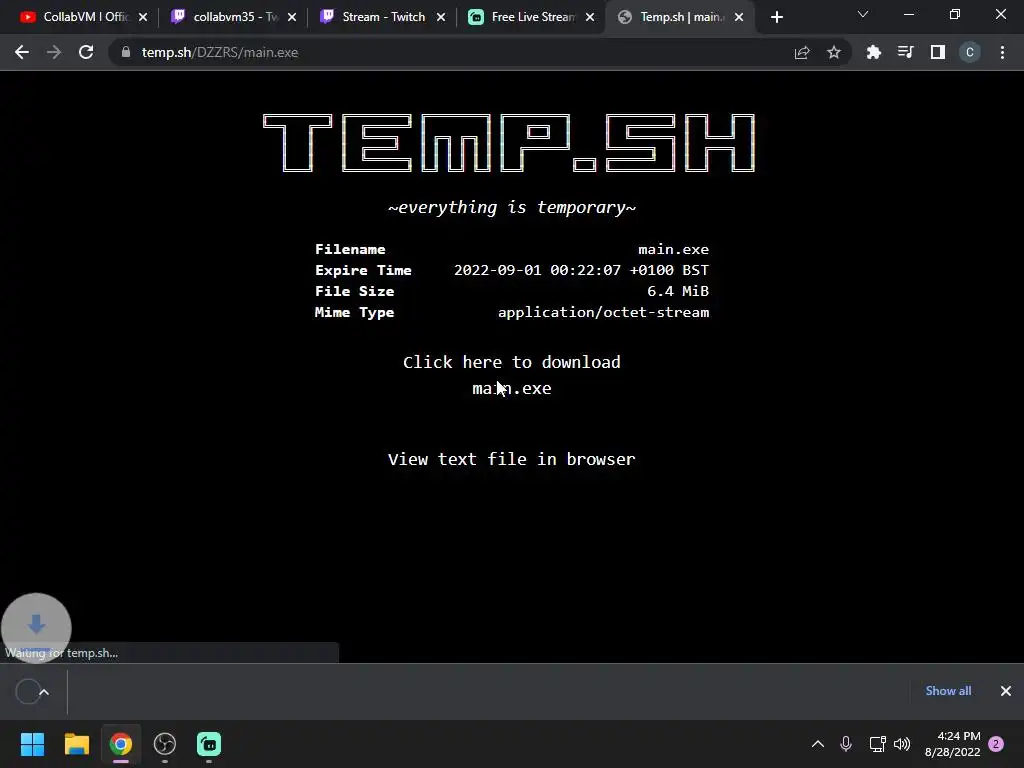This screenshot has width=1024, height=768.
Task: Click the address bar URL
Action: 219,52
